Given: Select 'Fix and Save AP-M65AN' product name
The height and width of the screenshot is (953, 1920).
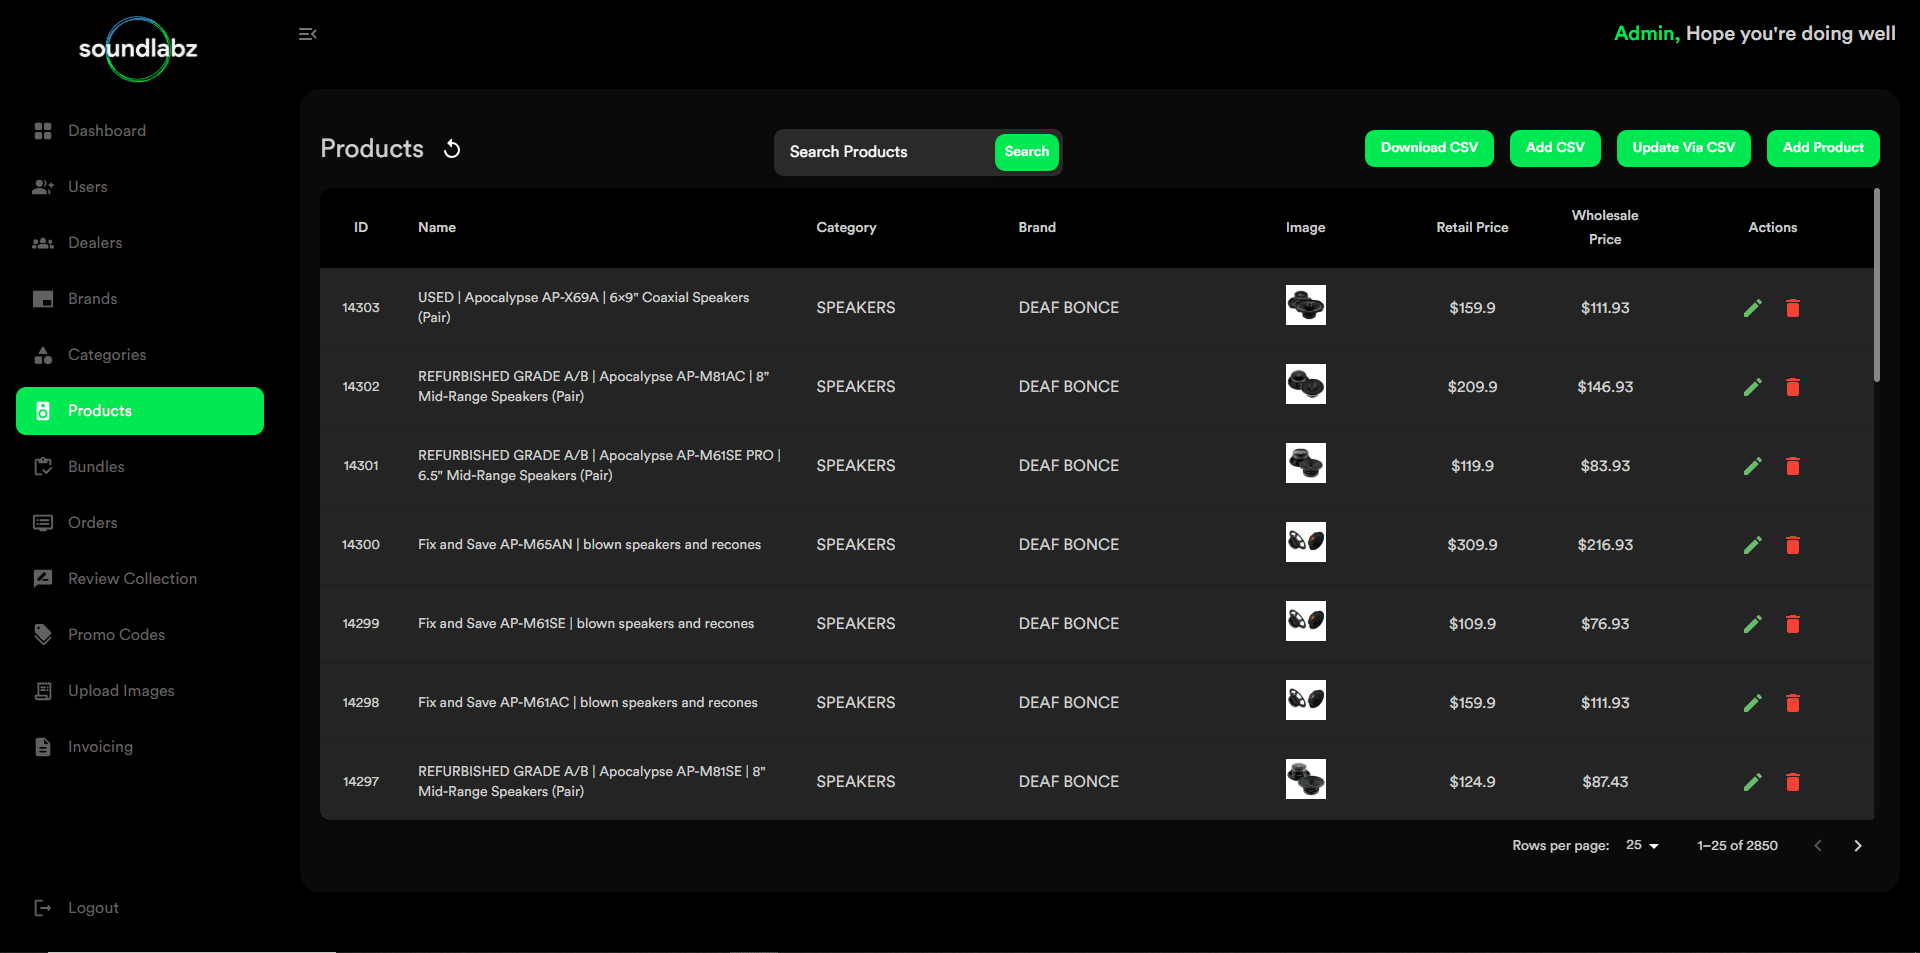Looking at the screenshot, I should [589, 545].
